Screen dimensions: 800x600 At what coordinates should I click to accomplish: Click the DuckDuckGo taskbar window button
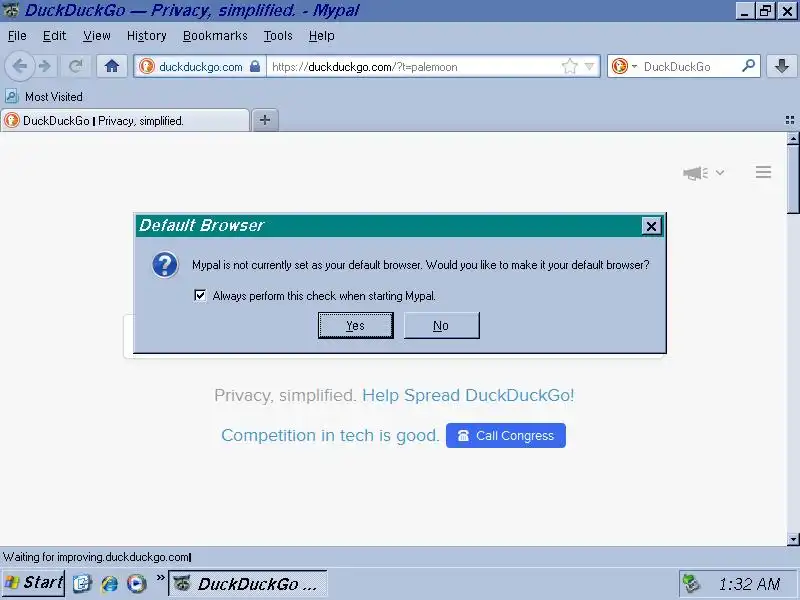coord(248,584)
